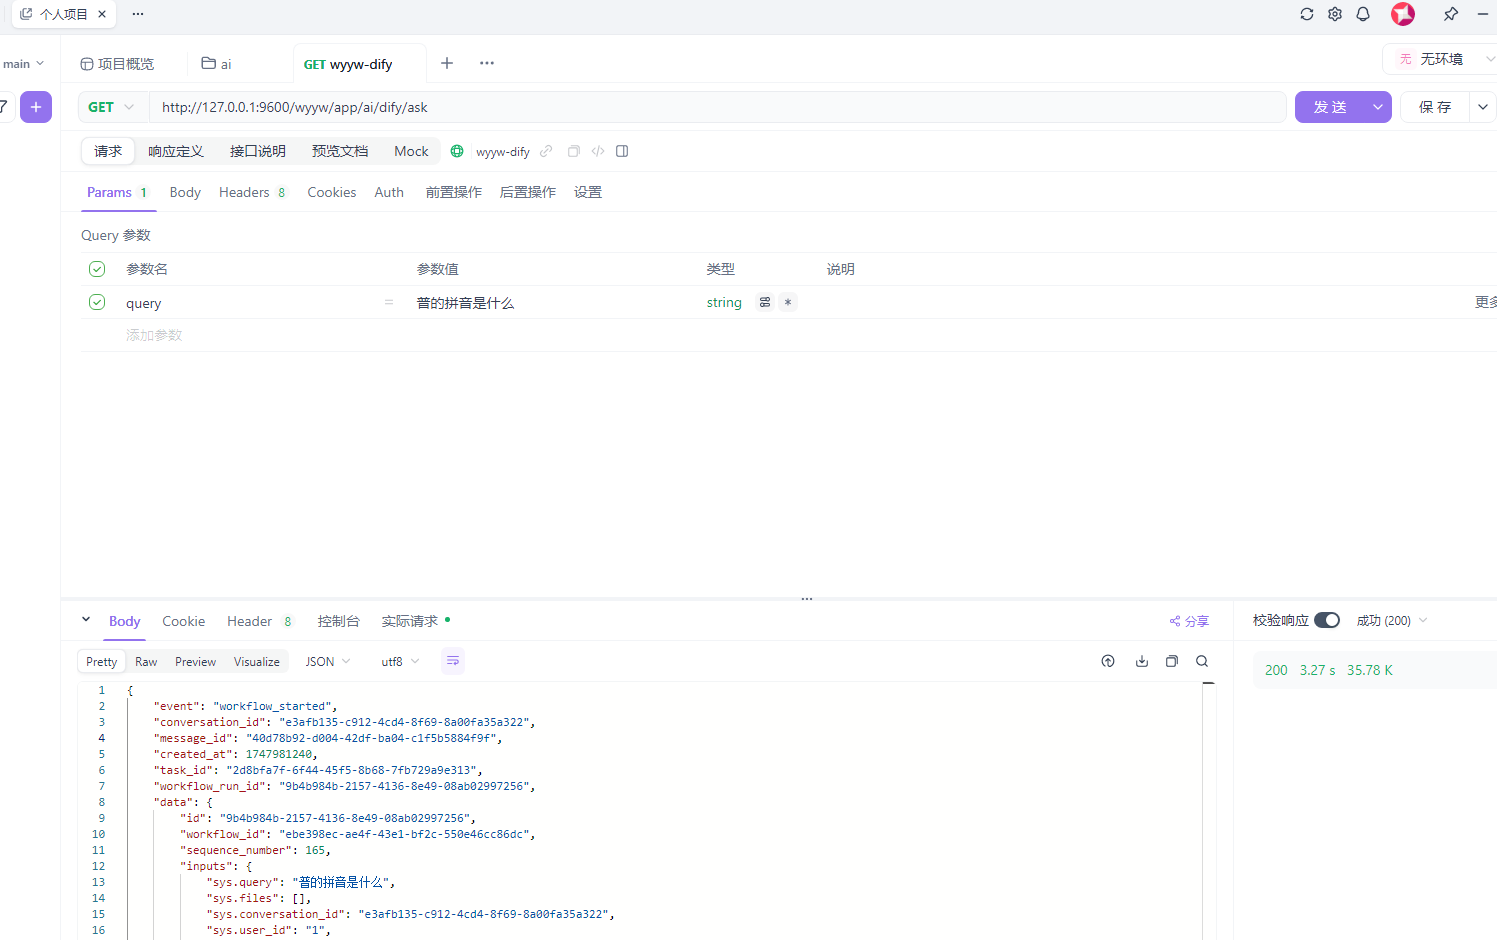Search within the response body
The image size is (1497, 940).
click(1202, 661)
